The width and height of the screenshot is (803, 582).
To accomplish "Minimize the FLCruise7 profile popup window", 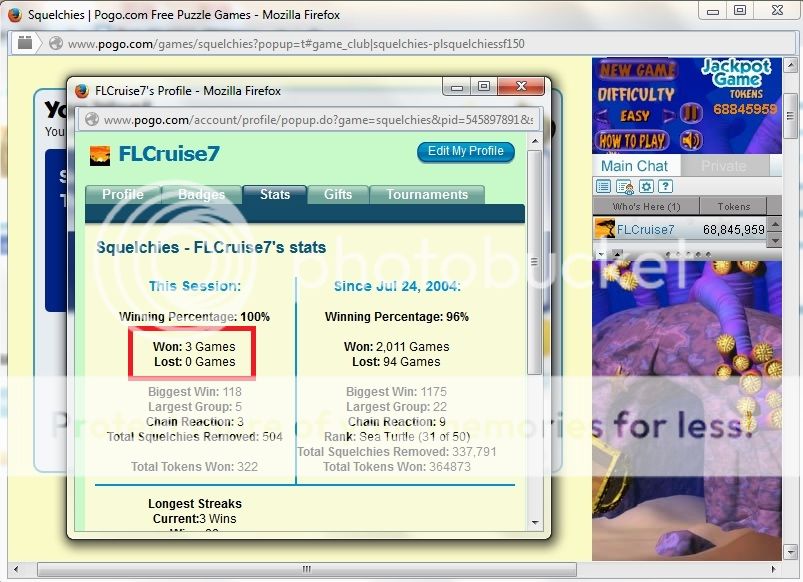I will [x=457, y=87].
